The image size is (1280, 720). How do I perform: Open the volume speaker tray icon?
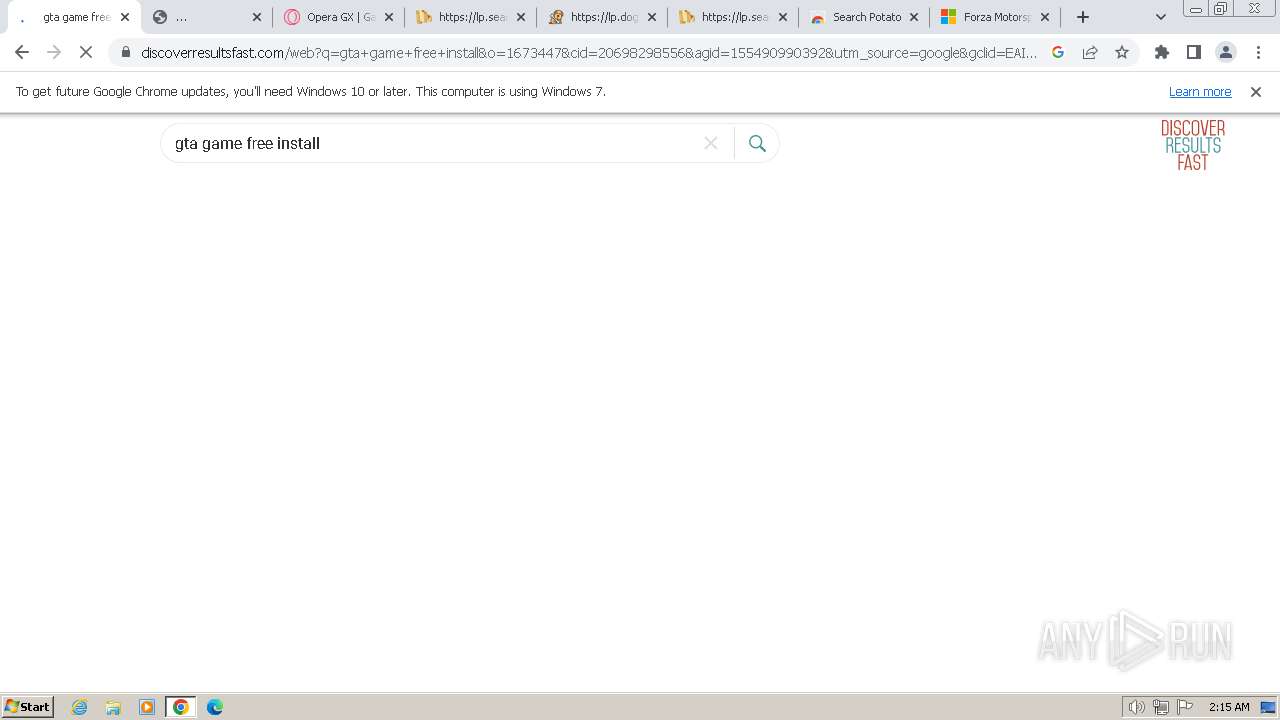[x=1137, y=707]
